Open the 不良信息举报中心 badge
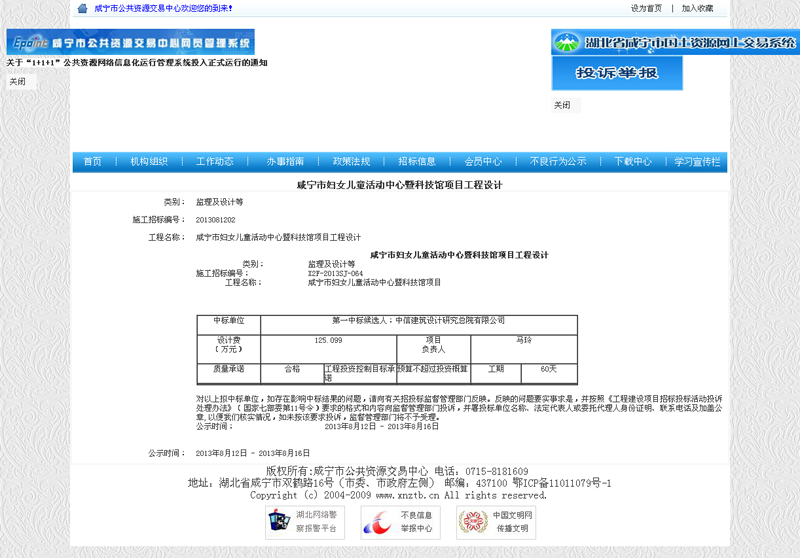Image resolution: width=800 pixels, height=558 pixels. point(399,521)
